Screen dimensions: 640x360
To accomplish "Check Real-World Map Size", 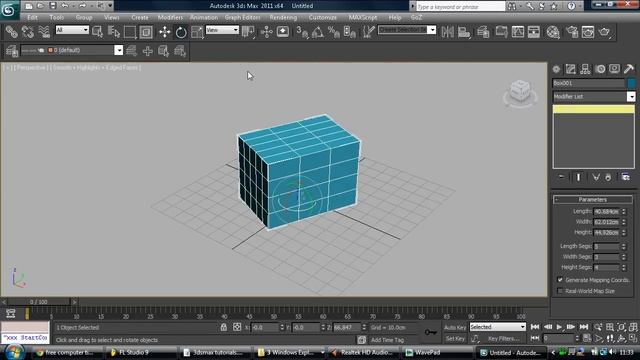I will 560,291.
